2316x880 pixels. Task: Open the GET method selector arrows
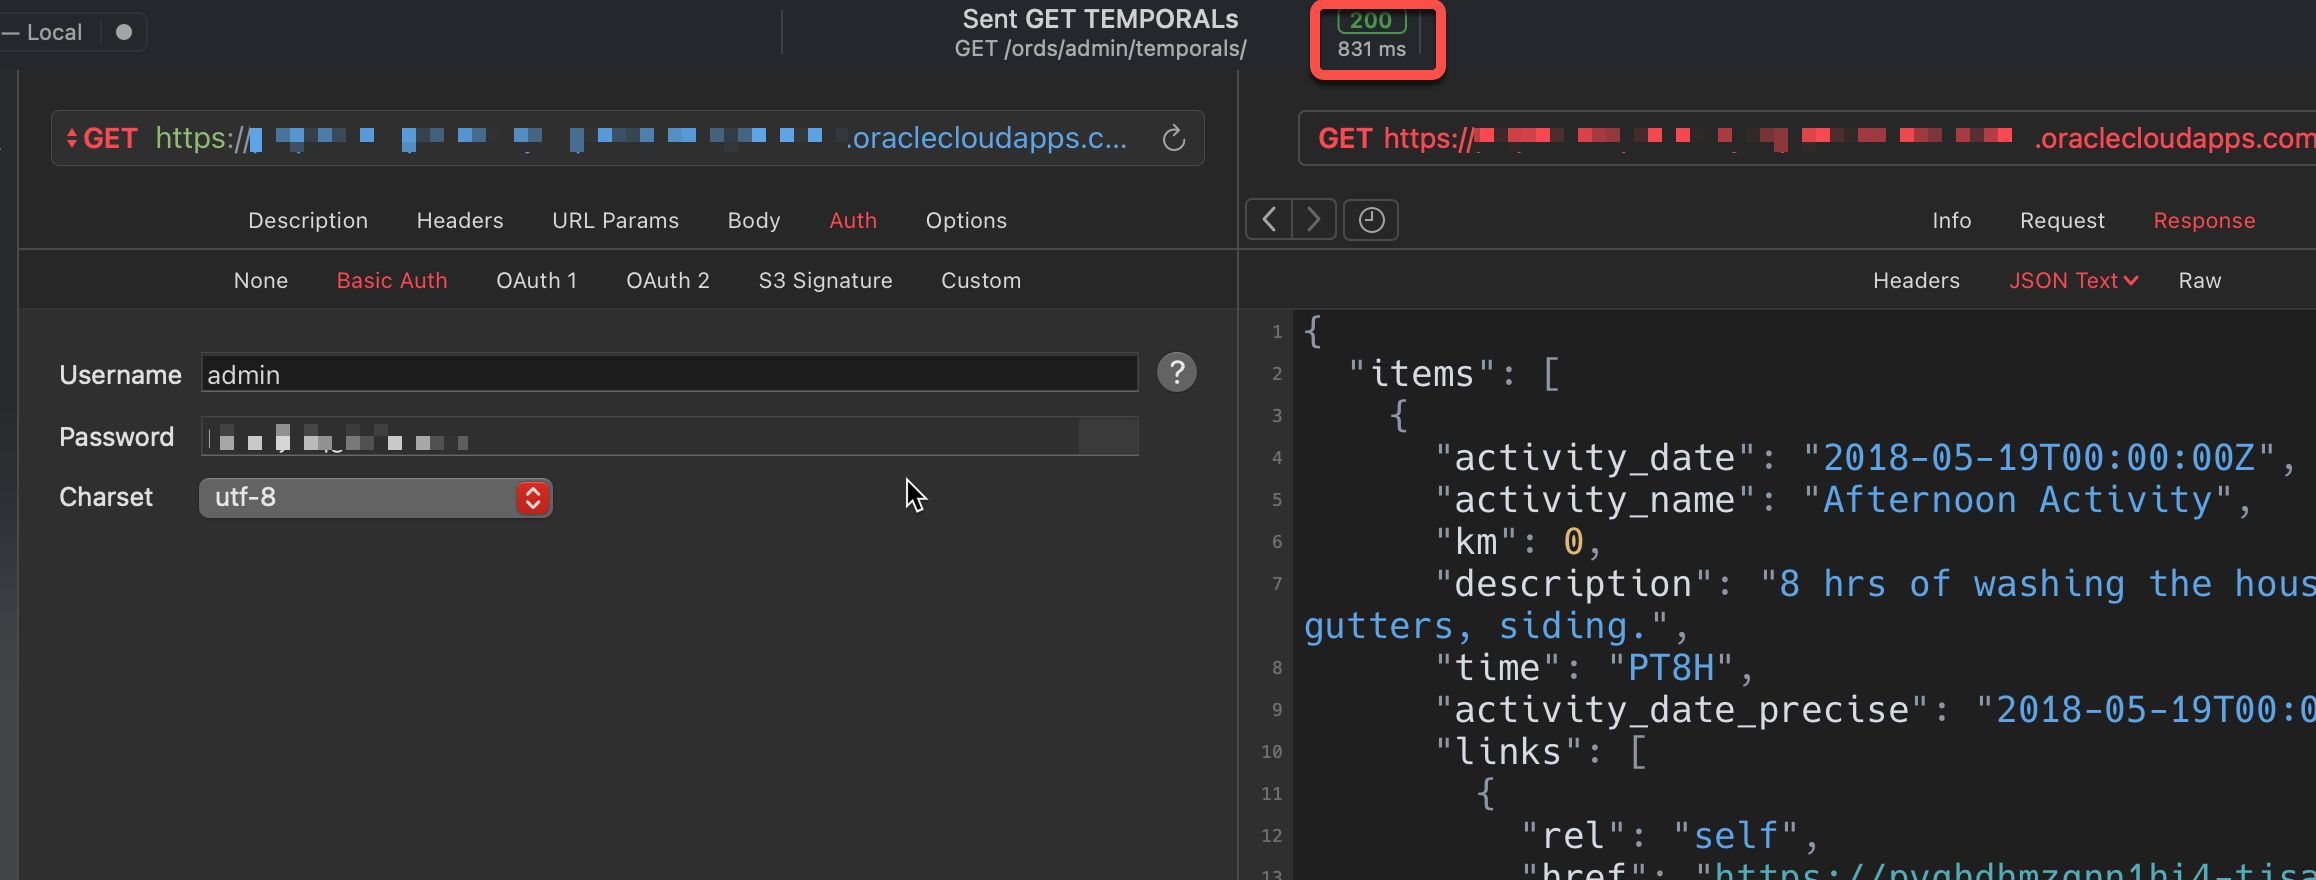point(72,138)
